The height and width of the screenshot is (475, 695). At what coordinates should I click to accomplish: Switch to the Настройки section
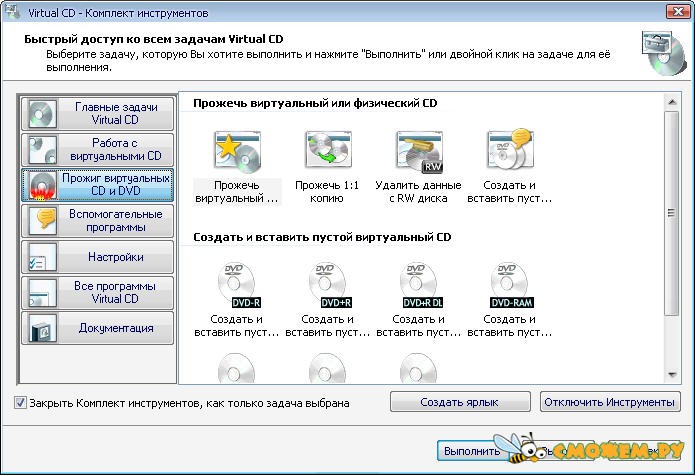click(x=98, y=257)
